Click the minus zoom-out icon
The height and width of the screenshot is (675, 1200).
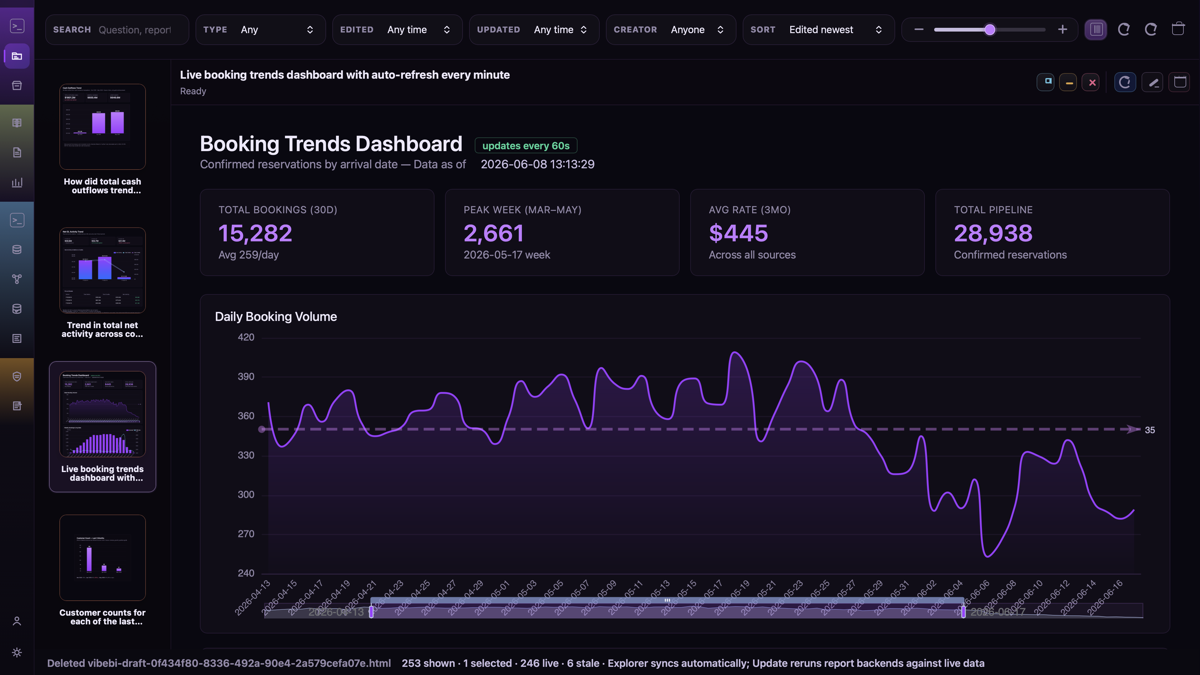coord(919,29)
